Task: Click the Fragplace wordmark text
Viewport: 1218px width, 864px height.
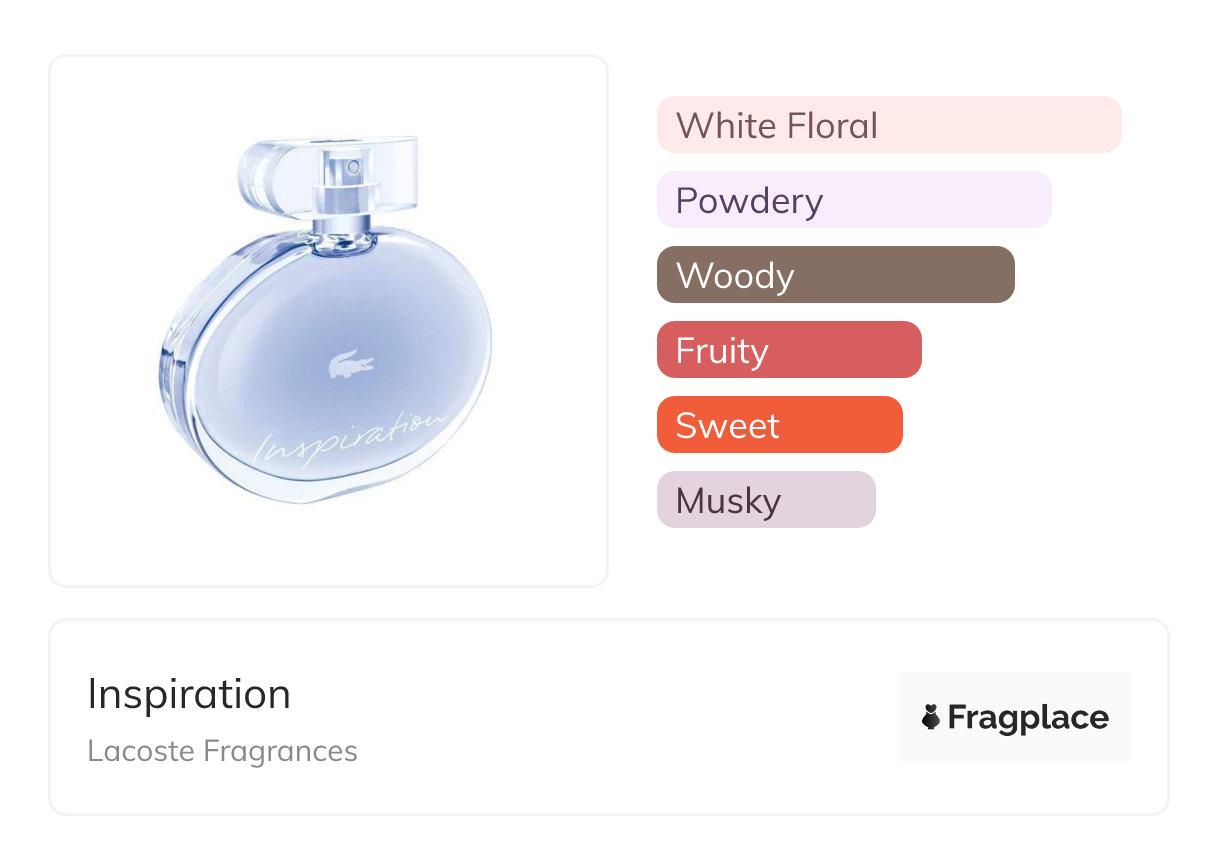Action: pos(1028,717)
